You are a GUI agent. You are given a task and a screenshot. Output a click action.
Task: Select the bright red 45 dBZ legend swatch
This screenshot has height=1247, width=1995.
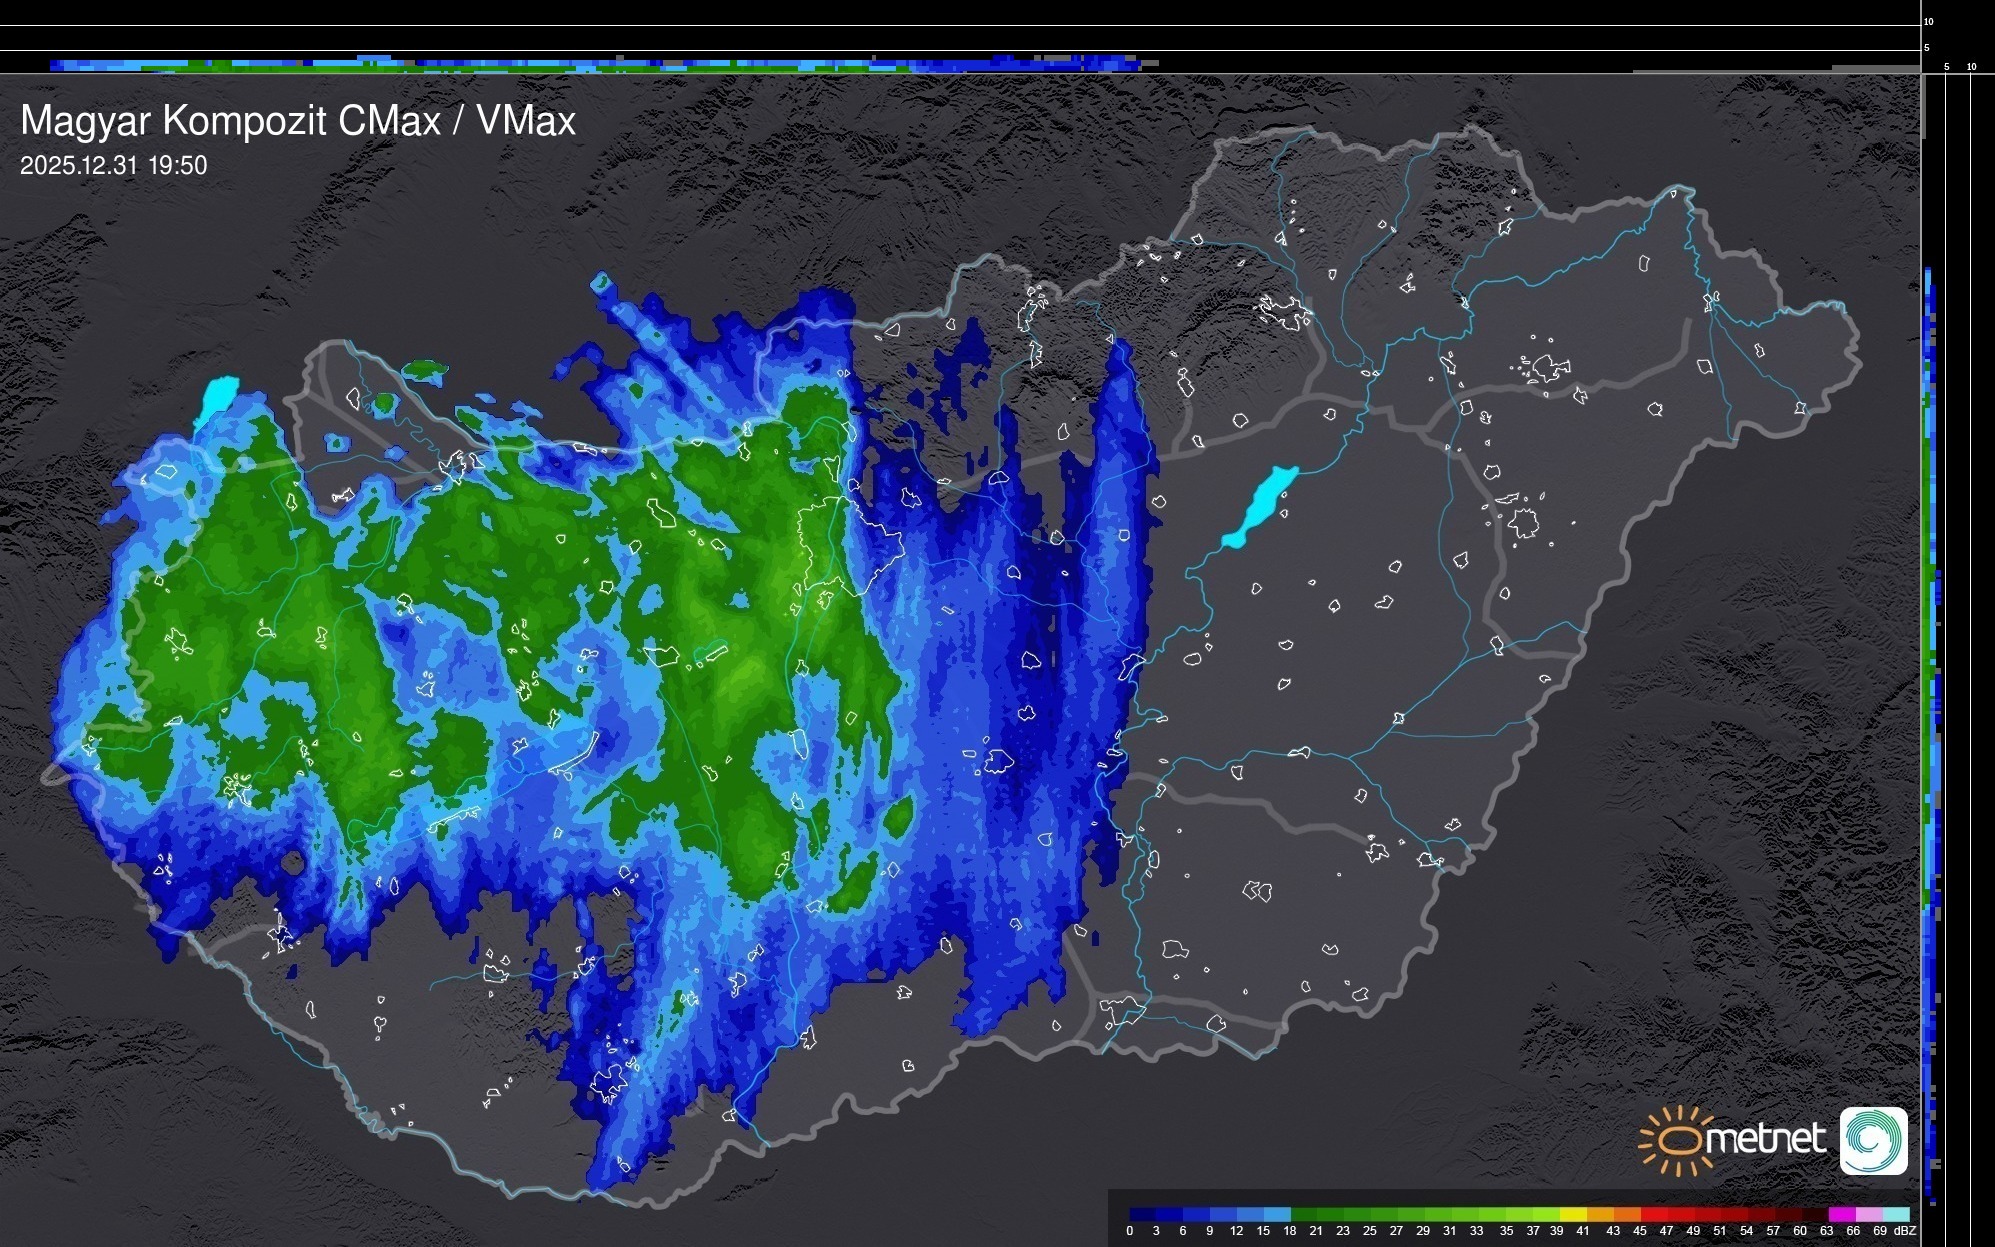(1653, 1214)
